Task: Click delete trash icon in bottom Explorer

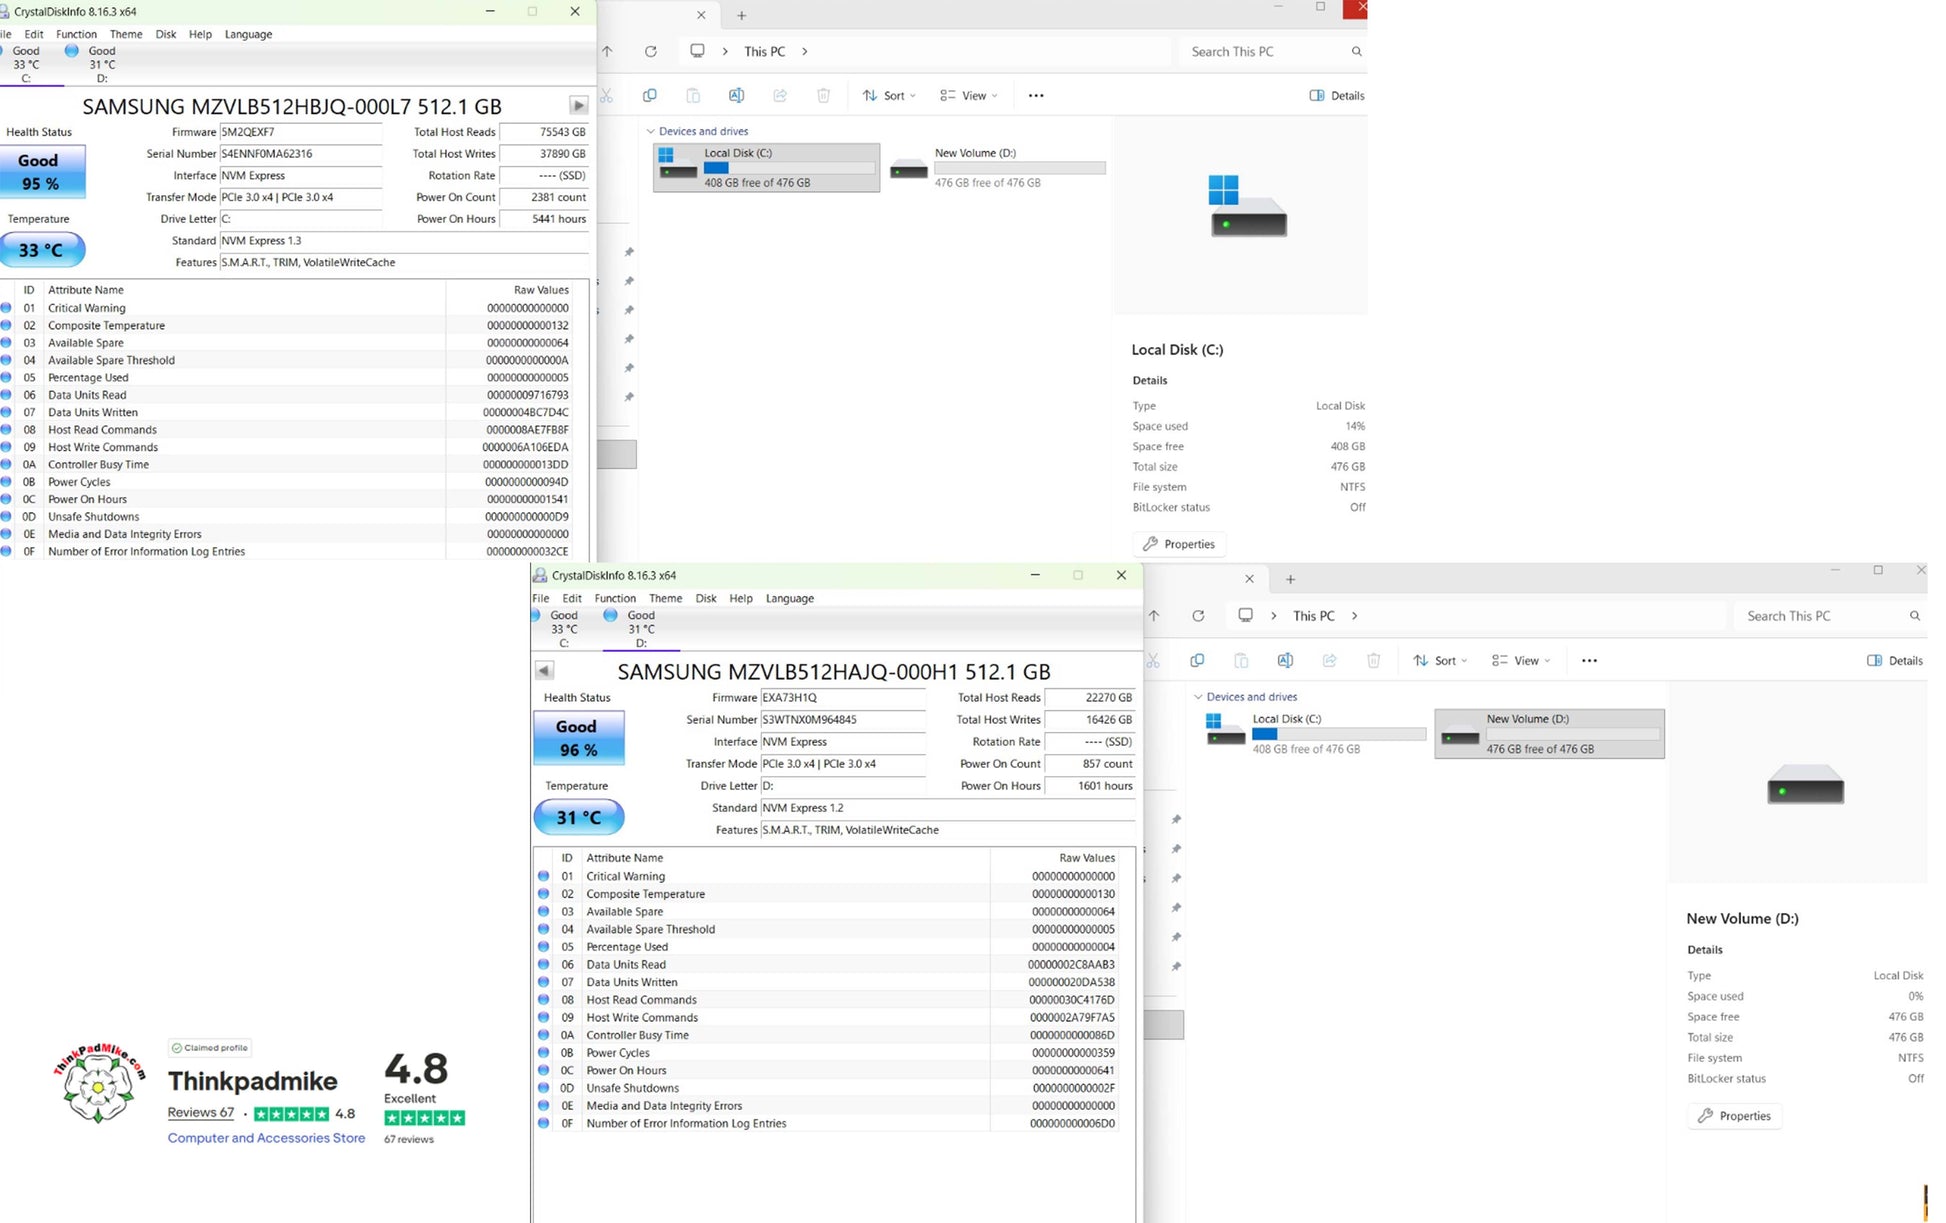Action: pyautogui.click(x=1373, y=660)
